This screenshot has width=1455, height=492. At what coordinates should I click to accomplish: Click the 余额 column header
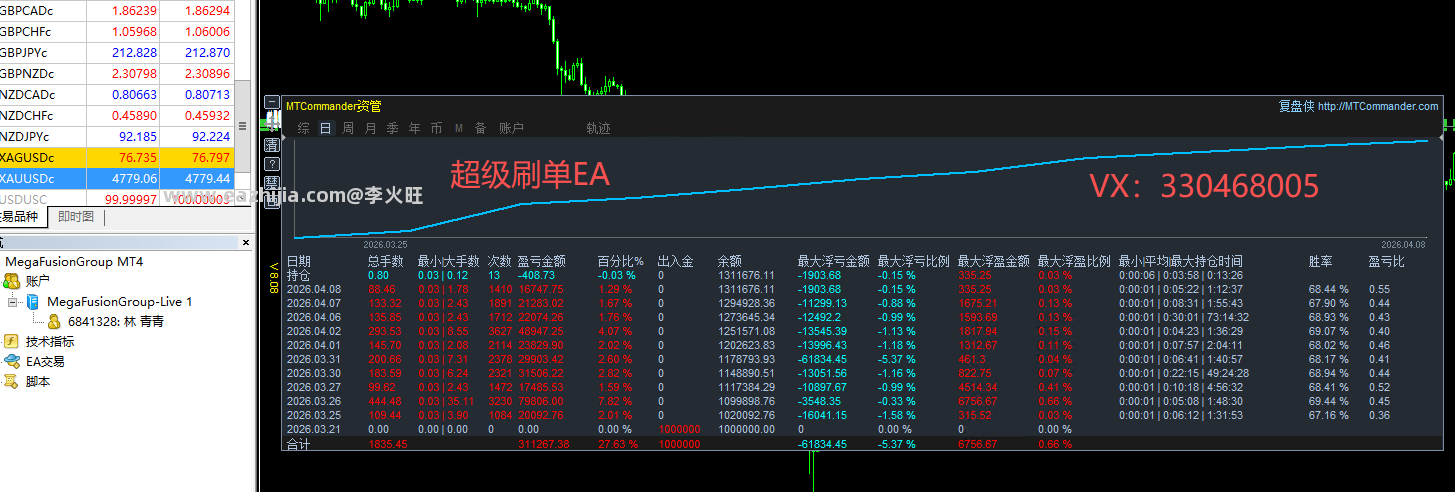[729, 261]
